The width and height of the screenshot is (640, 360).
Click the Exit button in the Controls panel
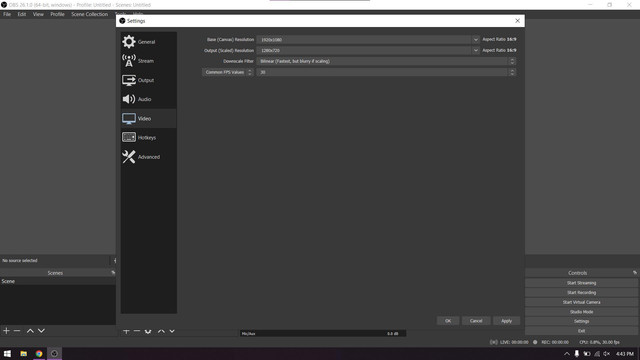click(581, 331)
